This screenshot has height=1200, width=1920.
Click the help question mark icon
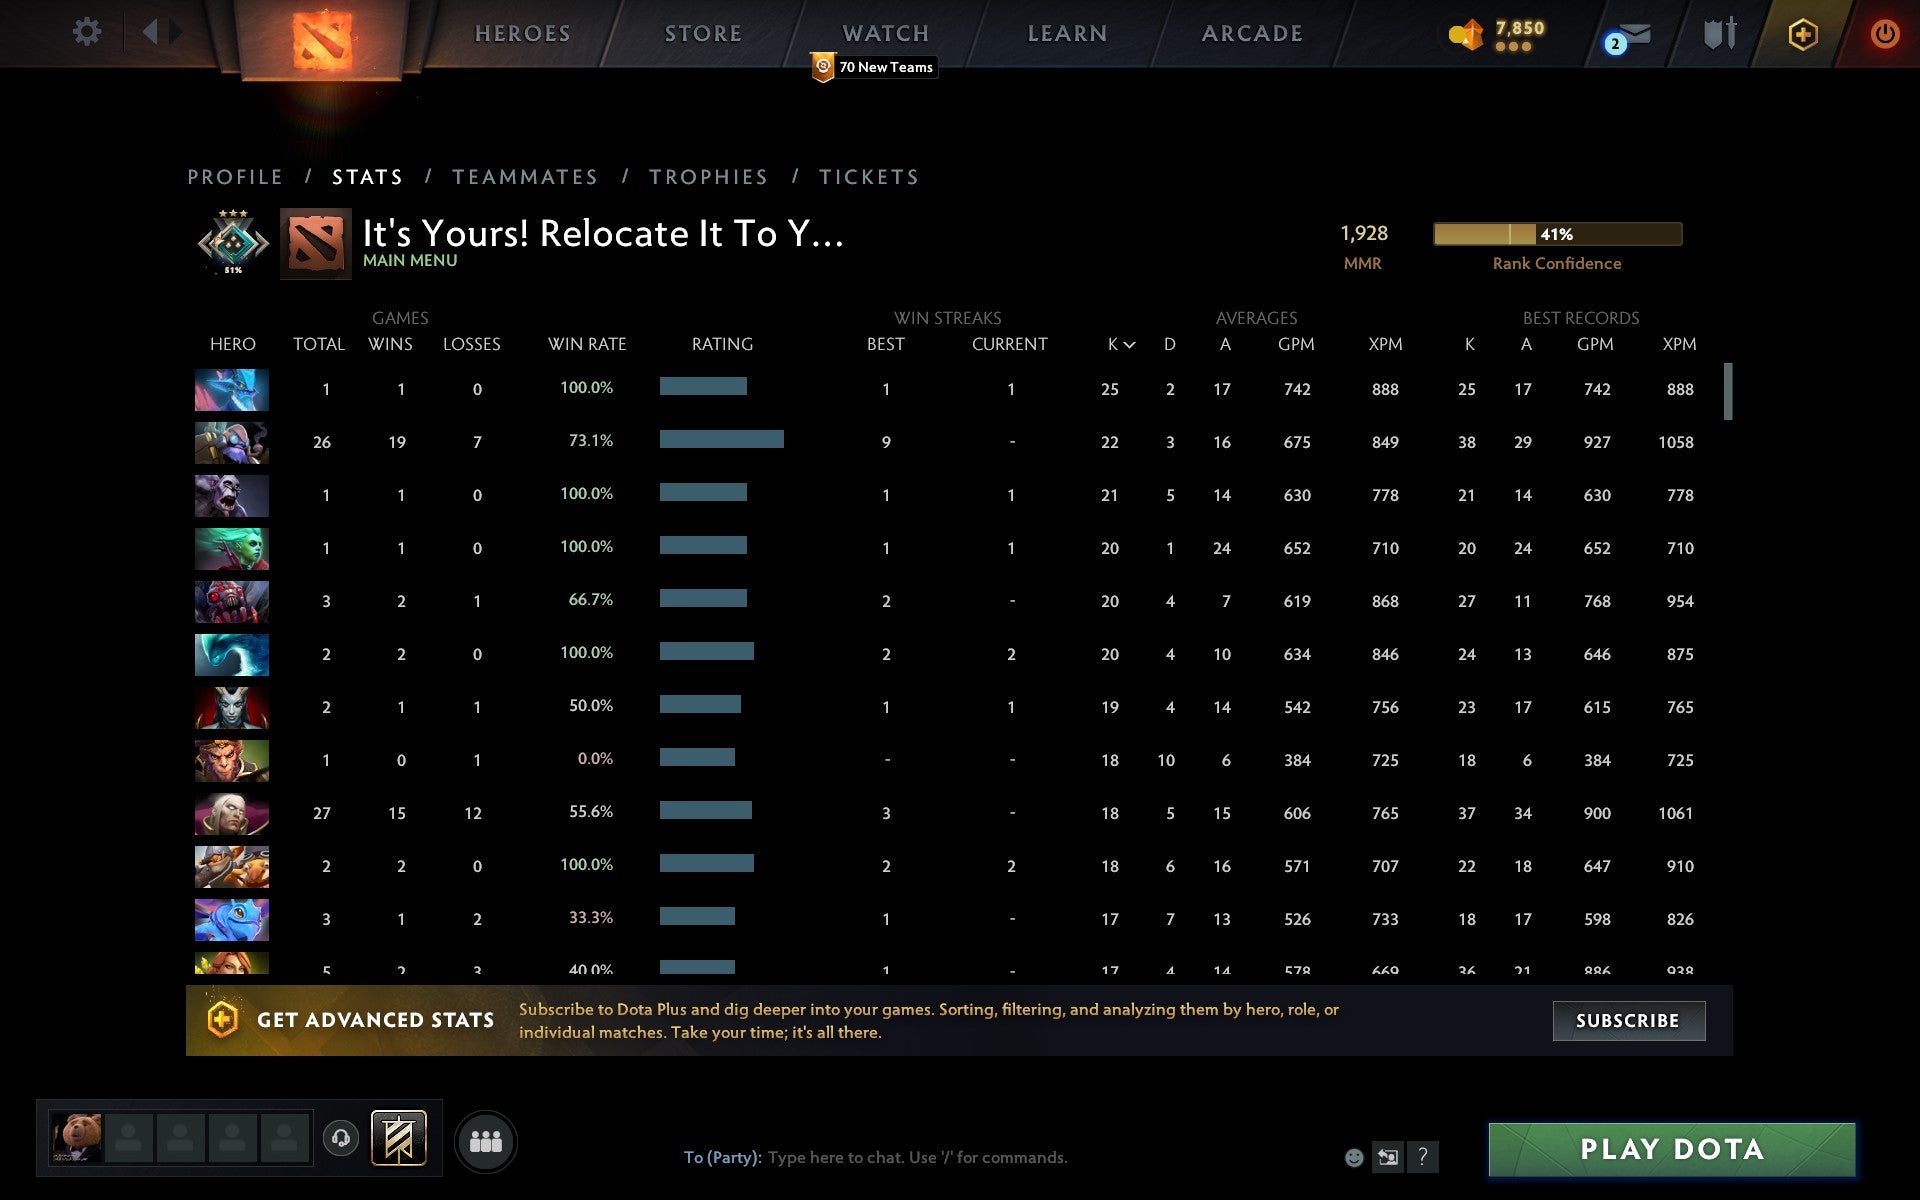[x=1423, y=1157]
